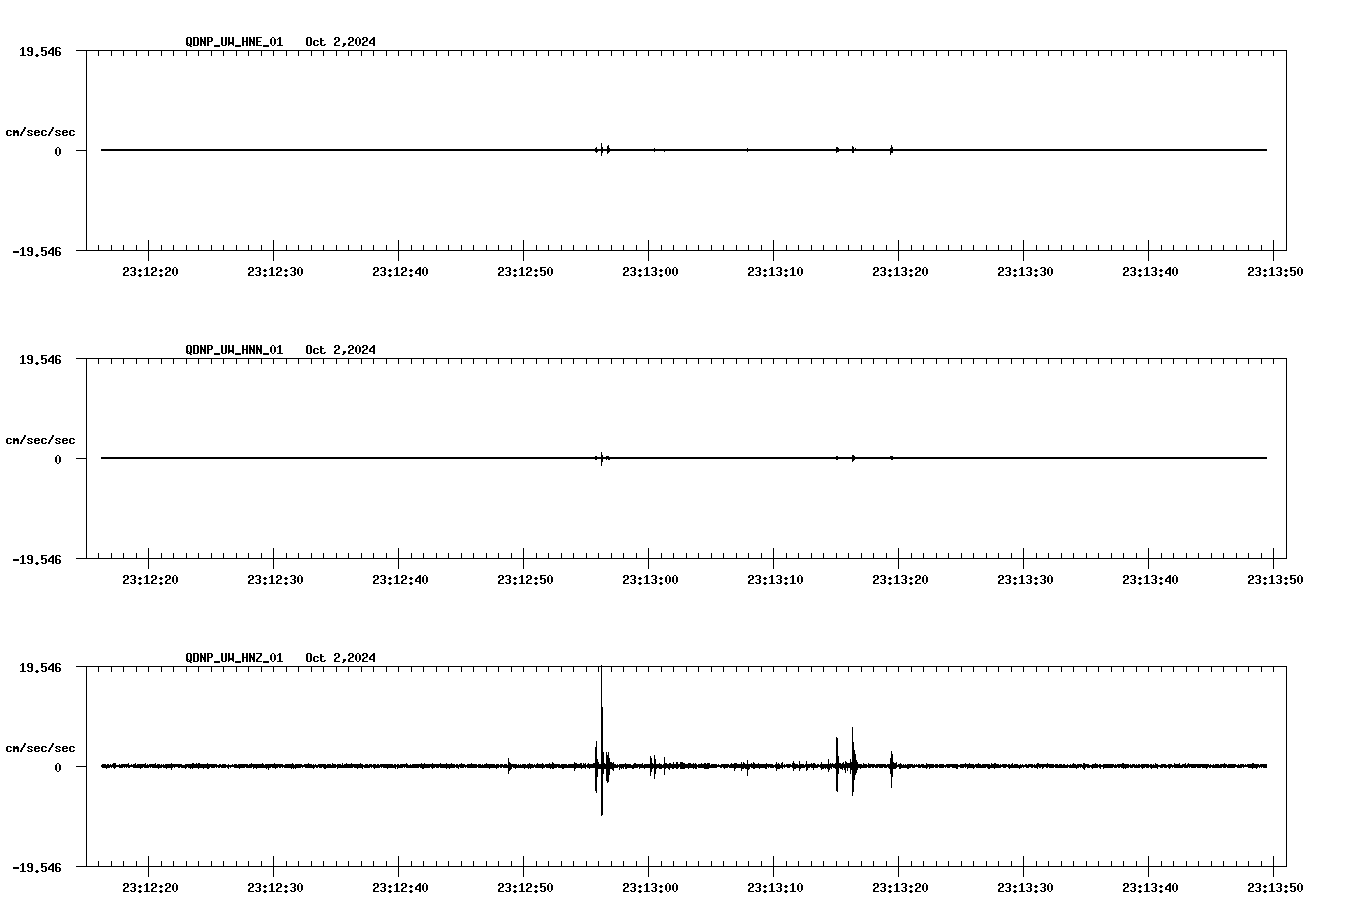Click the QDNP_UW_HNN_01 chart title
This screenshot has height=924, width=1358.
pos(280,350)
